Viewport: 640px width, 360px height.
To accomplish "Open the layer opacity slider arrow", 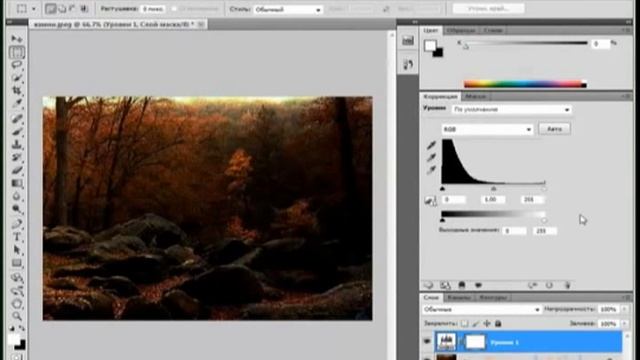I will 625,309.
